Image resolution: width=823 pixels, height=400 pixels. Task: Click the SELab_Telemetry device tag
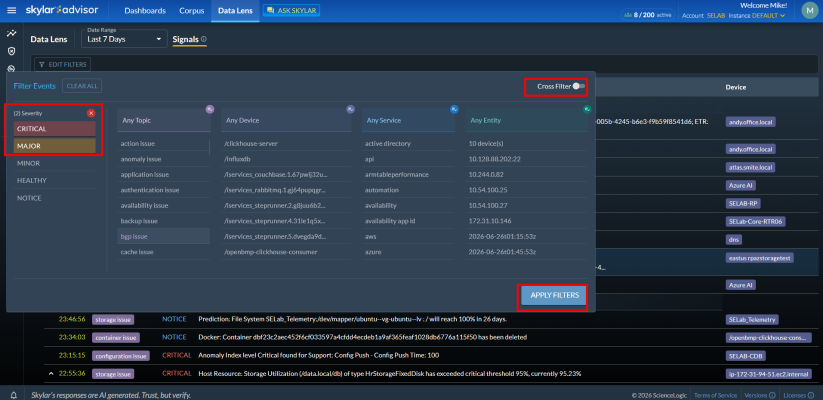click(x=753, y=319)
